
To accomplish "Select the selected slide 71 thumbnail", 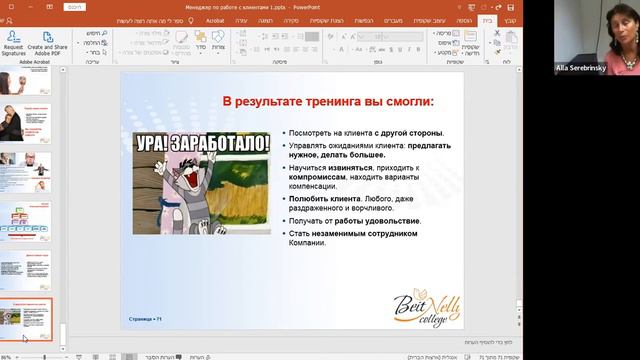I will (x=26, y=320).
